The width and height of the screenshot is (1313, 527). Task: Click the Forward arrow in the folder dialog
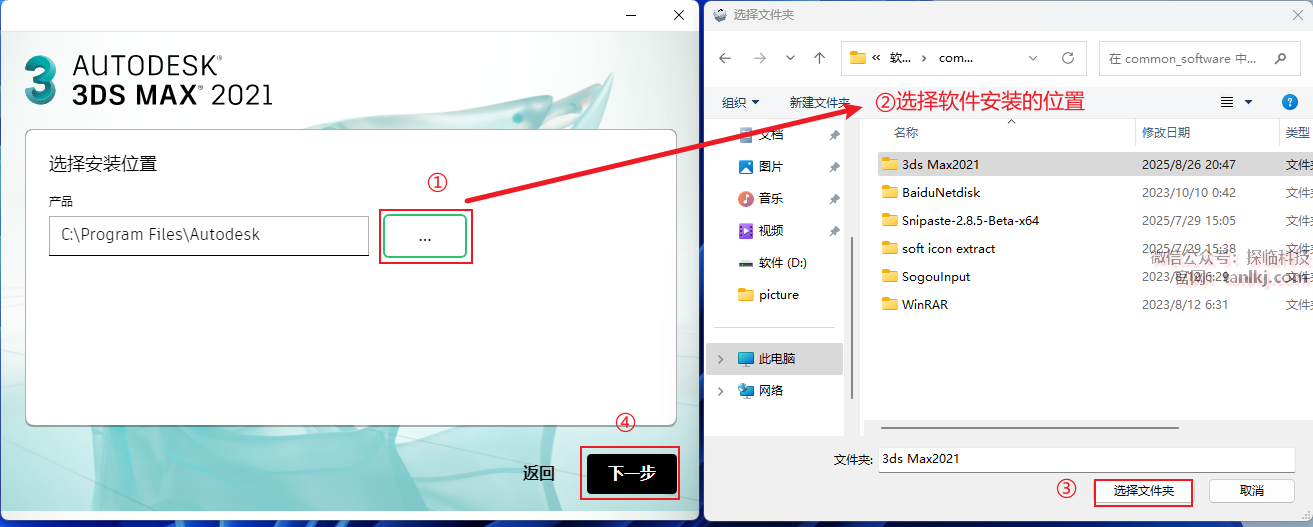(x=759, y=58)
